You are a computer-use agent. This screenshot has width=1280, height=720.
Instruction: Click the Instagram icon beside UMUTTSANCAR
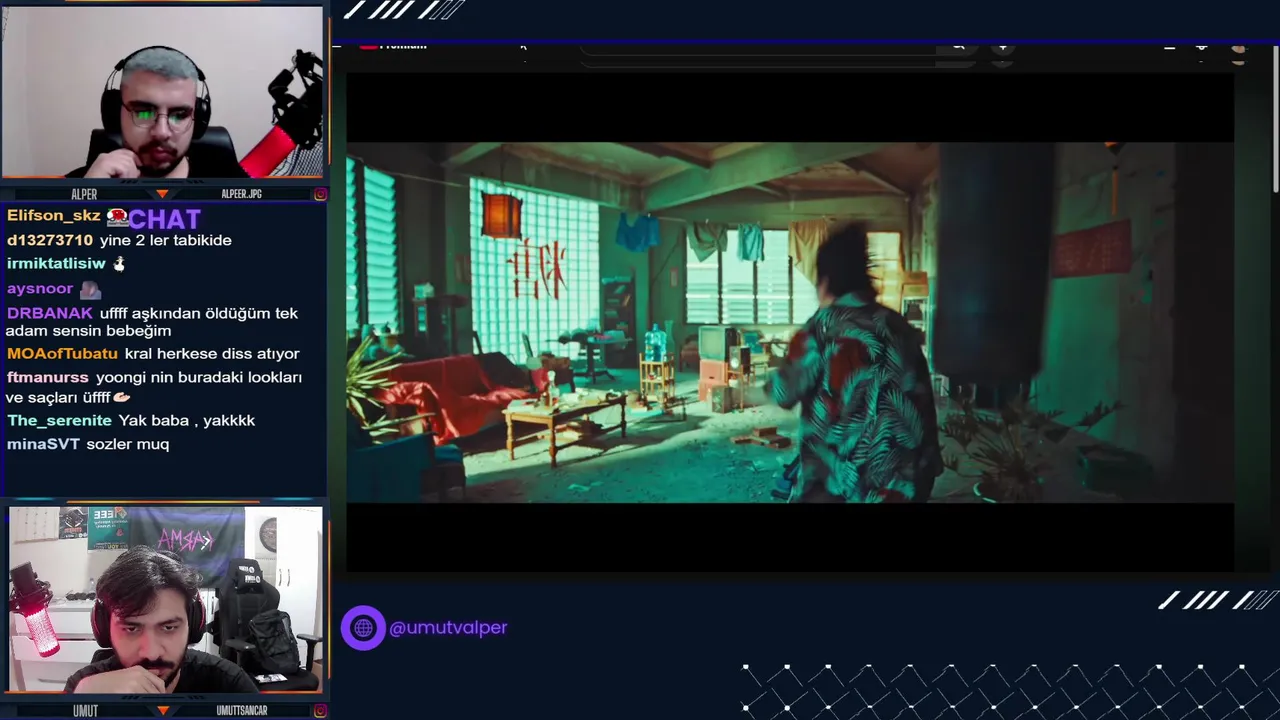(x=320, y=711)
